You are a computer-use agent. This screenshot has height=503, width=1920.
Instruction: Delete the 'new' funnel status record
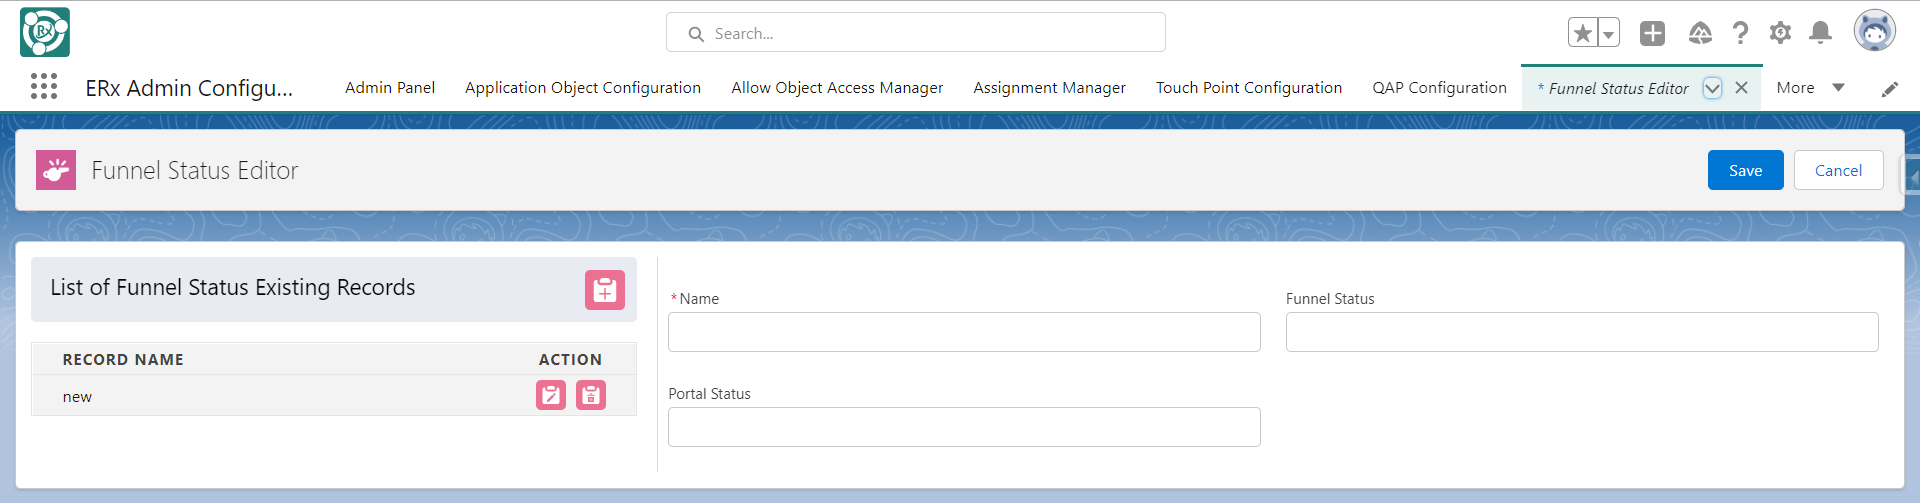click(x=591, y=396)
